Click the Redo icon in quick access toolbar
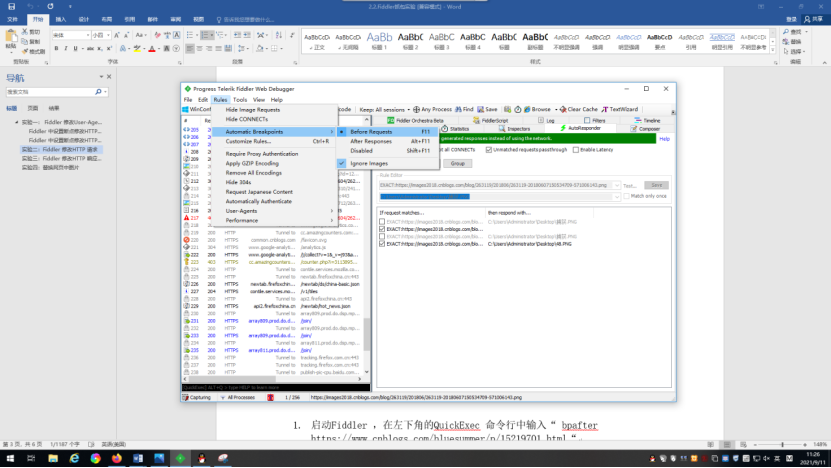This screenshot has width=831, height=468. [50, 6]
